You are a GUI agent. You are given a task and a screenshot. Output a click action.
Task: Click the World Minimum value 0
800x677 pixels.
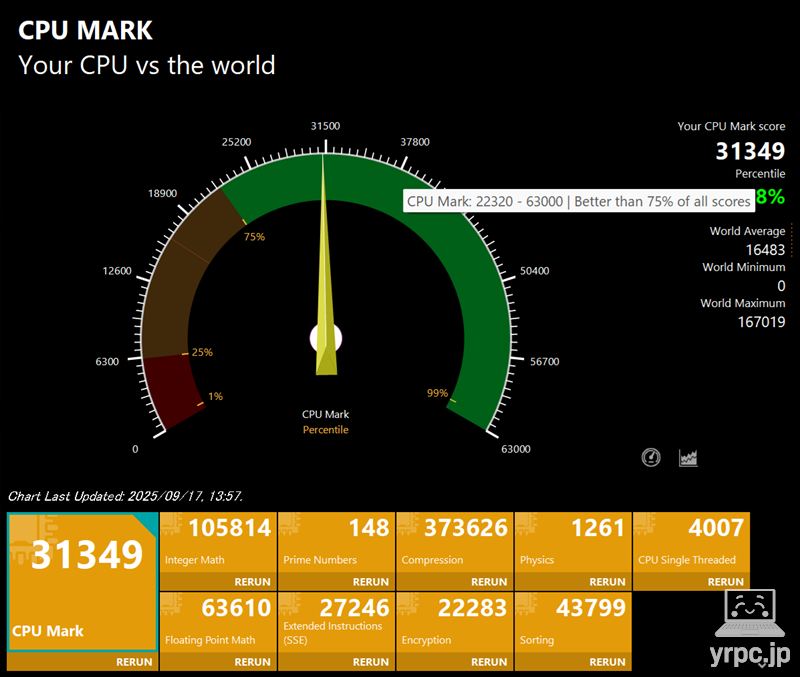[781, 286]
